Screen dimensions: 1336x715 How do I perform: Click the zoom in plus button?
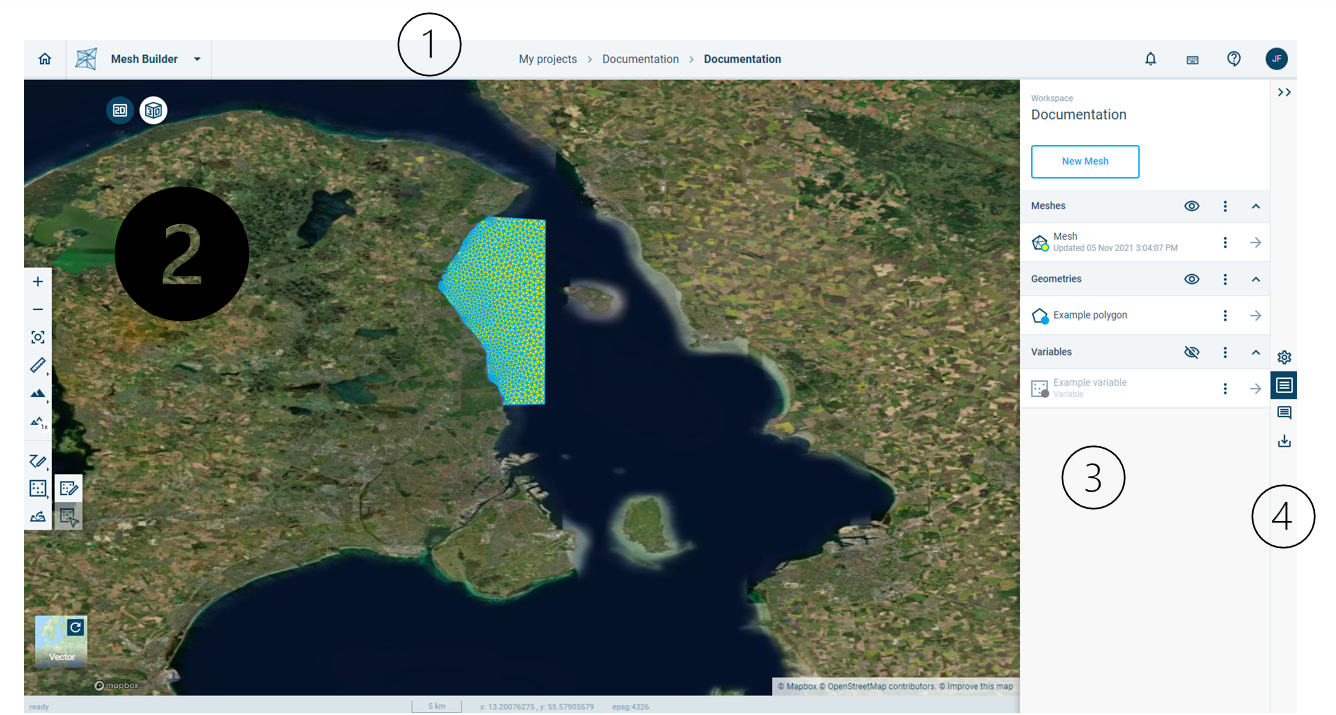tap(38, 282)
